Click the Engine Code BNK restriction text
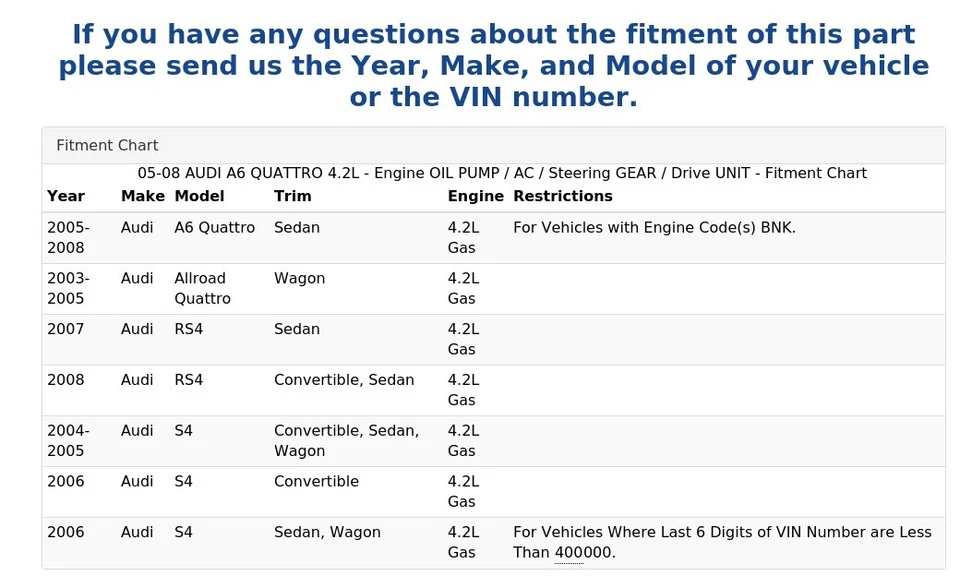Image resolution: width=960 pixels, height=588 pixels. pyautogui.click(x=654, y=228)
